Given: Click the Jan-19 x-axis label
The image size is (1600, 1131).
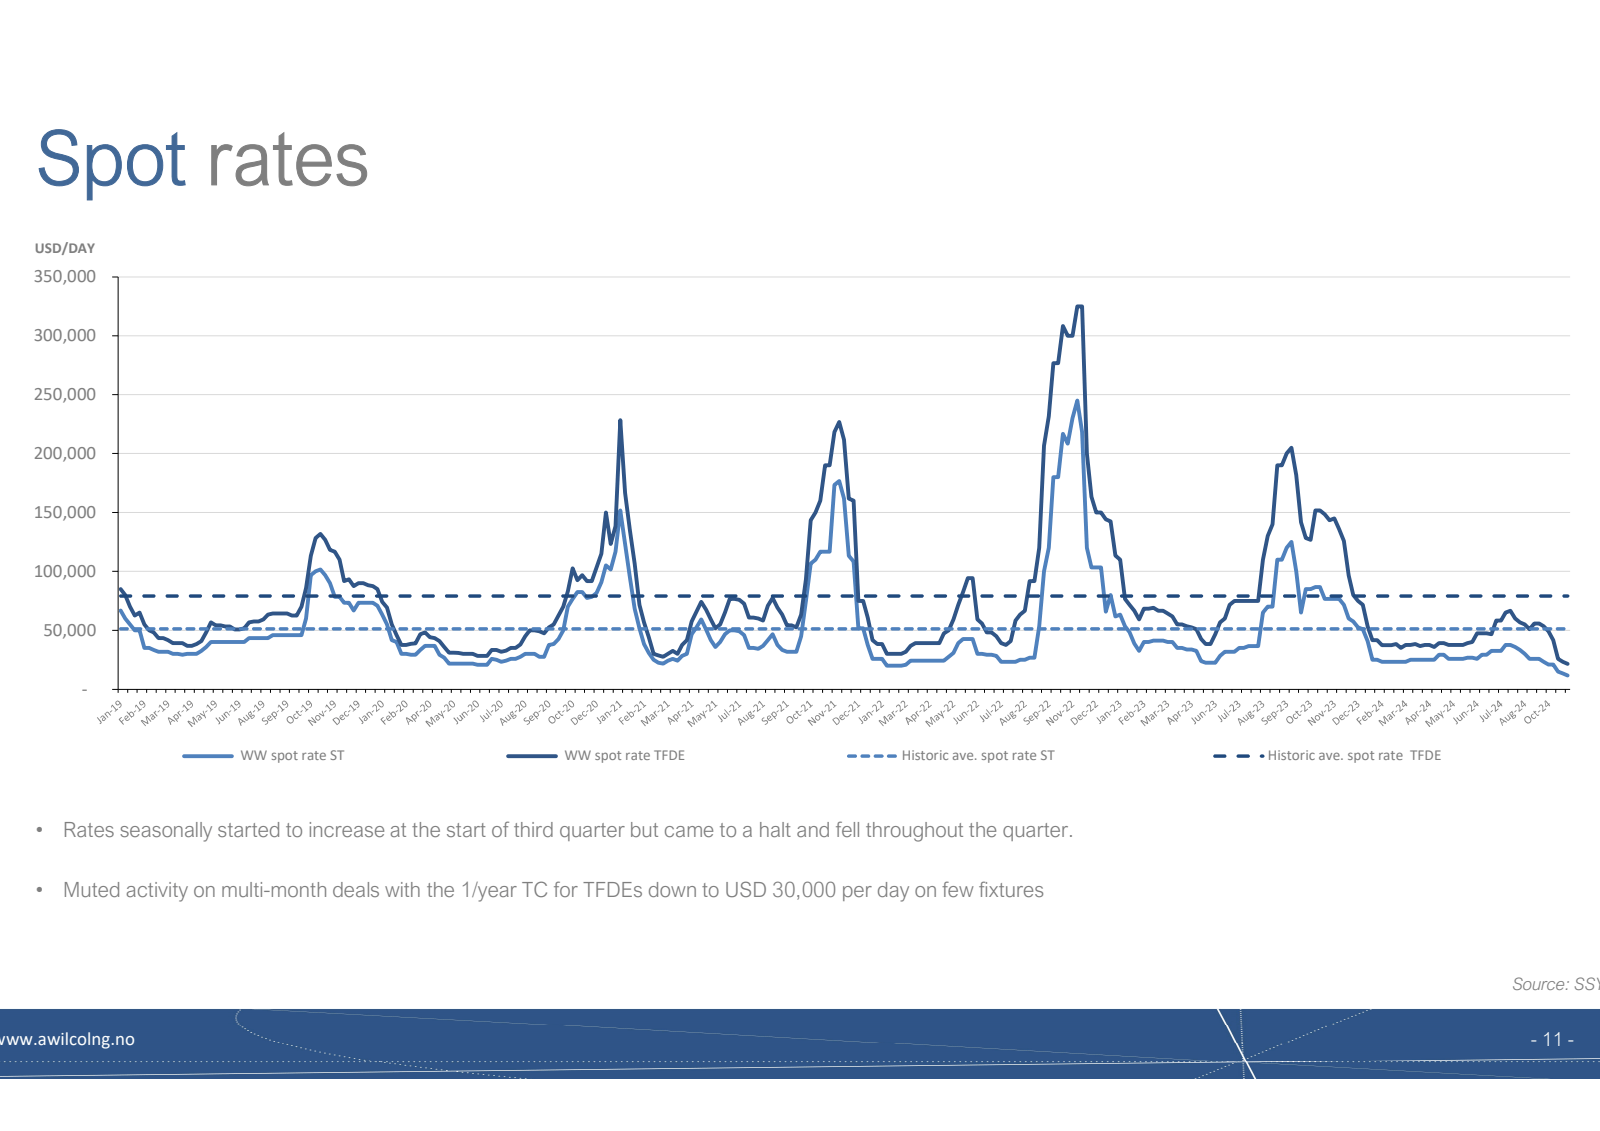Looking at the screenshot, I should pyautogui.click(x=109, y=712).
